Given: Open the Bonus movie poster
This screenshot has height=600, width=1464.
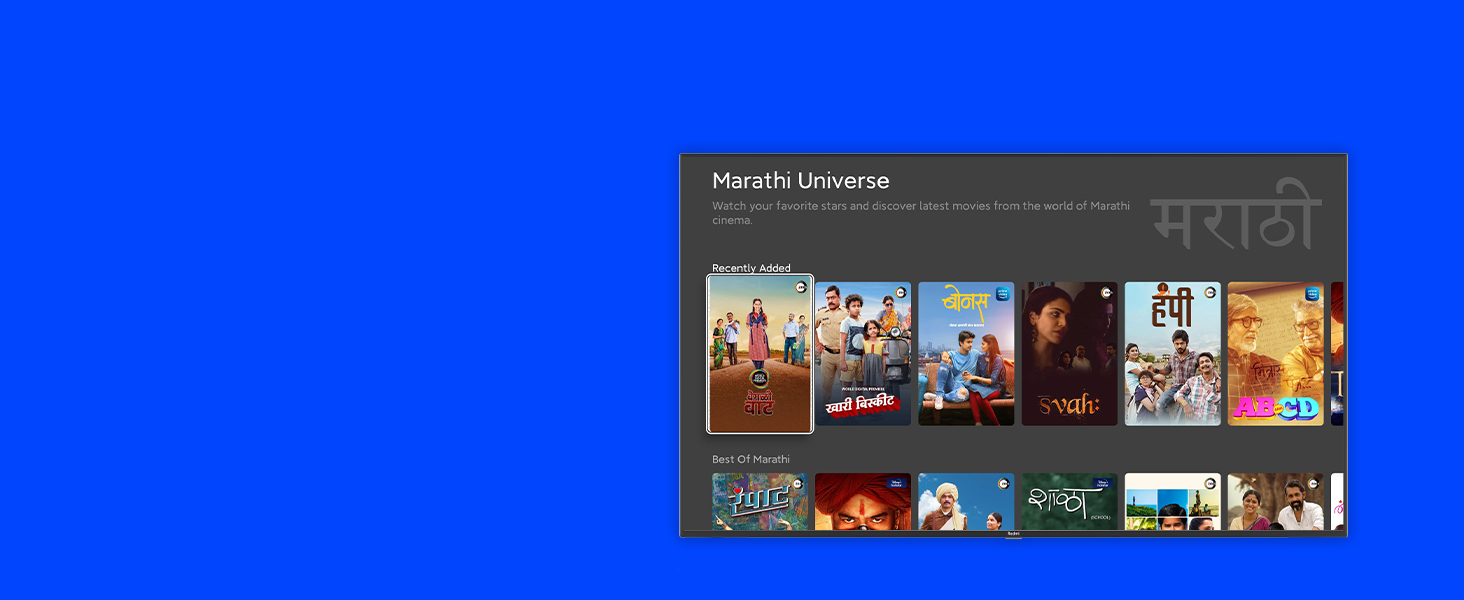Looking at the screenshot, I should [x=966, y=354].
